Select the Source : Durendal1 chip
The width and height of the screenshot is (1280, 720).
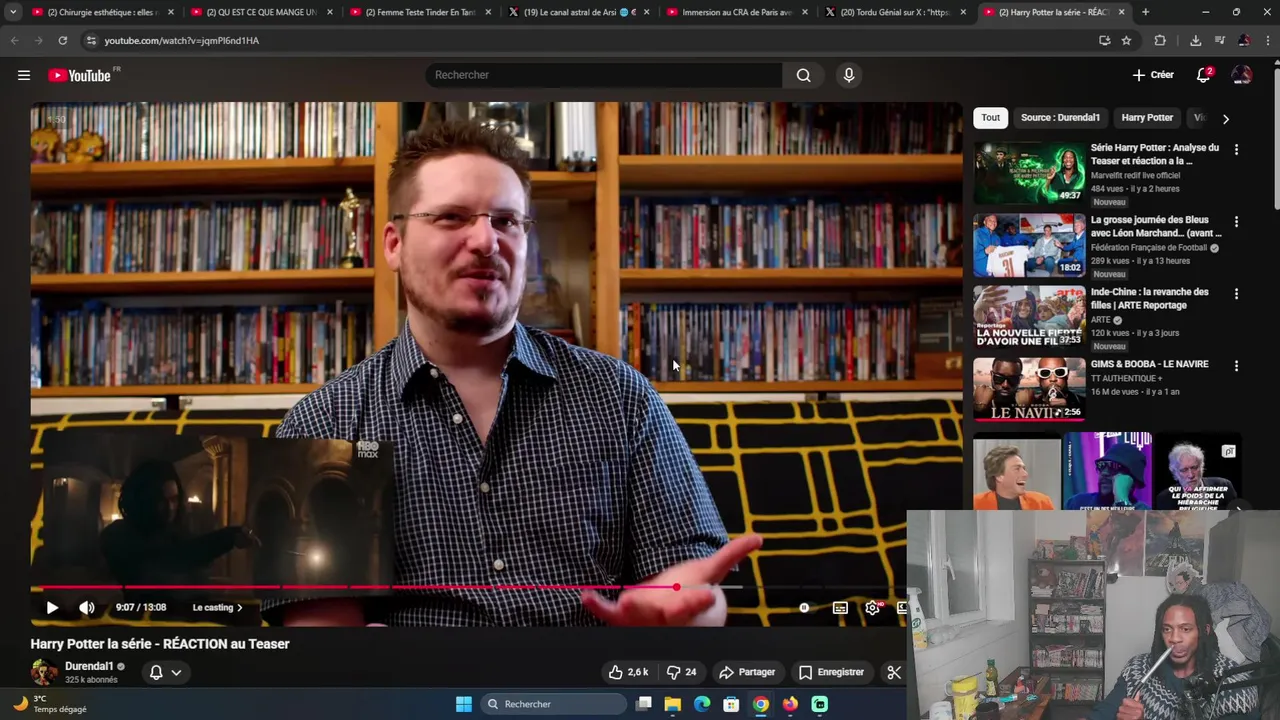(1060, 117)
